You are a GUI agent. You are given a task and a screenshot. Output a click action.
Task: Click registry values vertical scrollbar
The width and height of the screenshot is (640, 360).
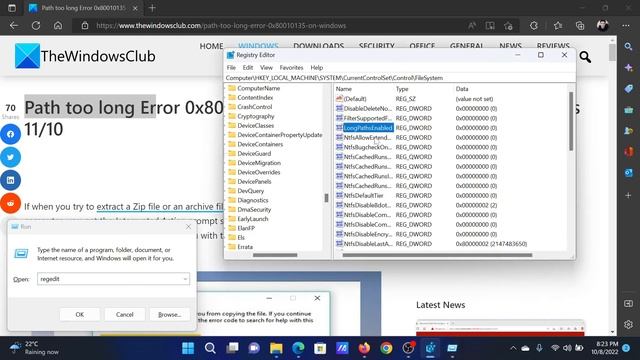(571, 120)
